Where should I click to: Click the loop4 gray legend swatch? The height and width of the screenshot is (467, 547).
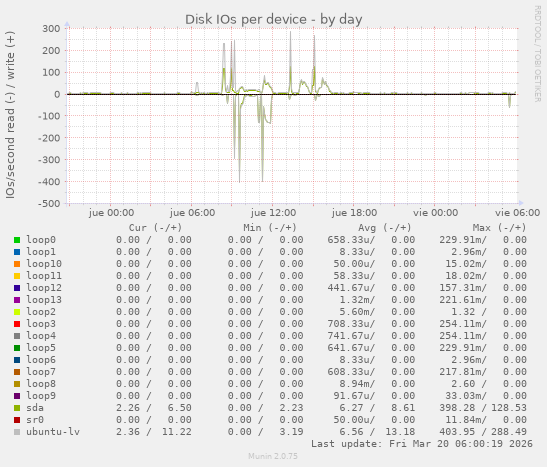coord(17,336)
